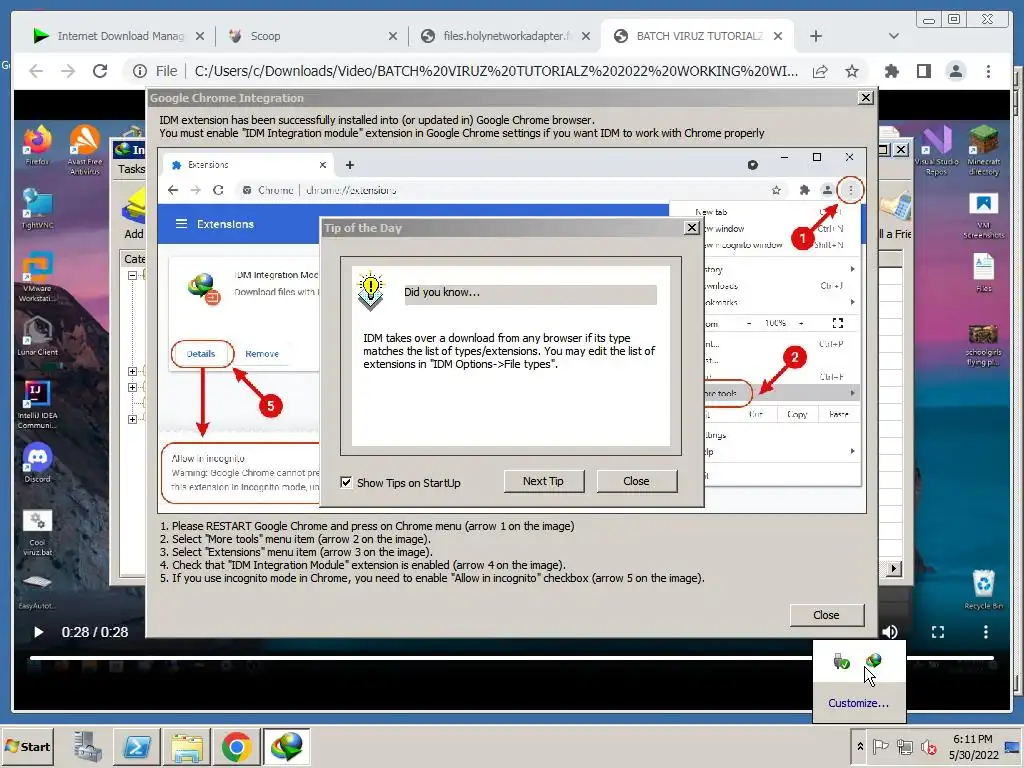
Task: Open Server Manager from taskbar
Action: 88,746
